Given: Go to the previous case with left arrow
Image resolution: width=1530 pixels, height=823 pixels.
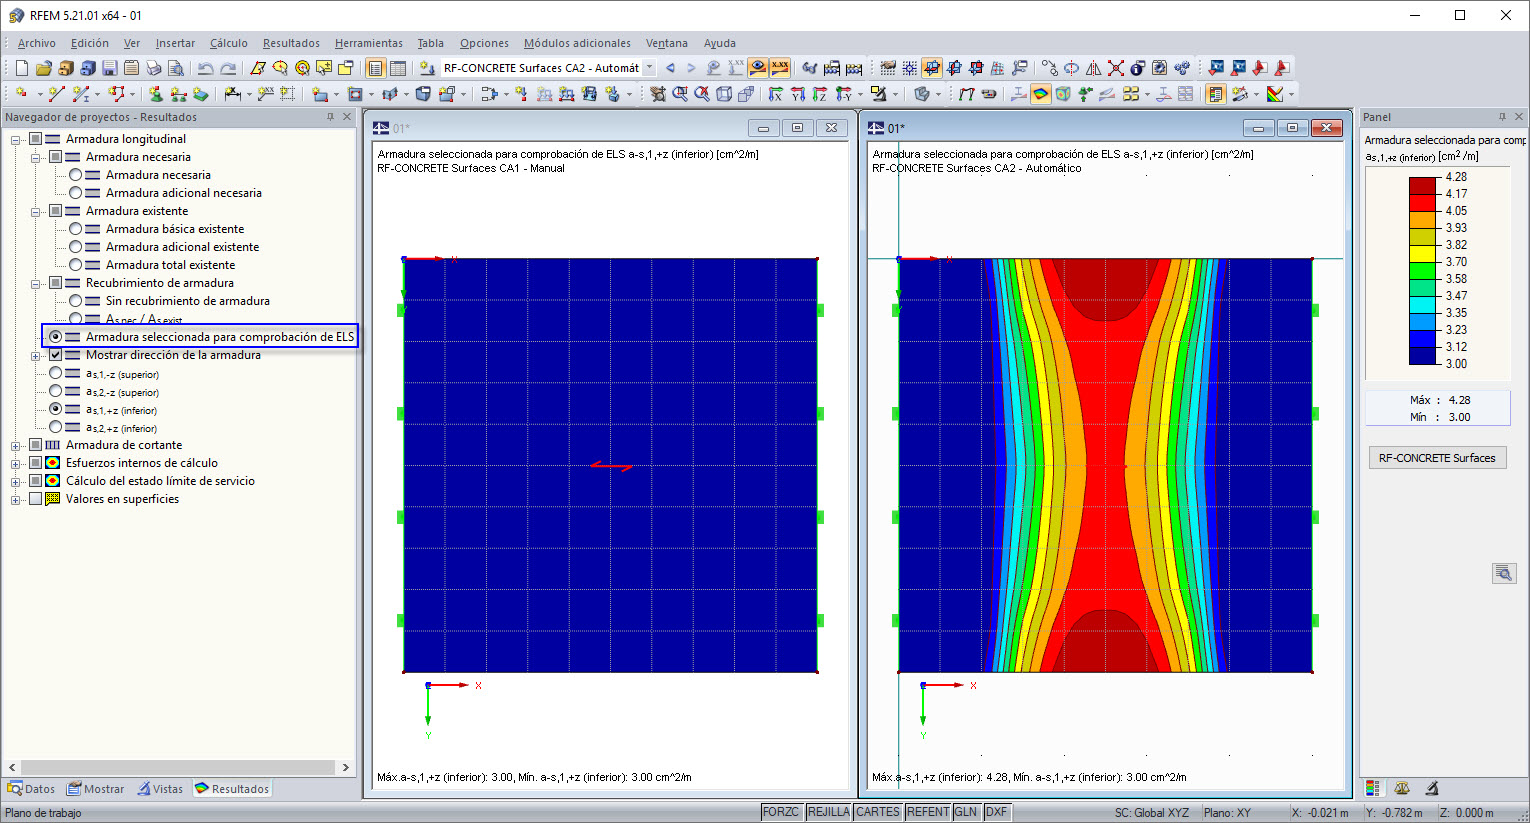Looking at the screenshot, I should [x=670, y=68].
